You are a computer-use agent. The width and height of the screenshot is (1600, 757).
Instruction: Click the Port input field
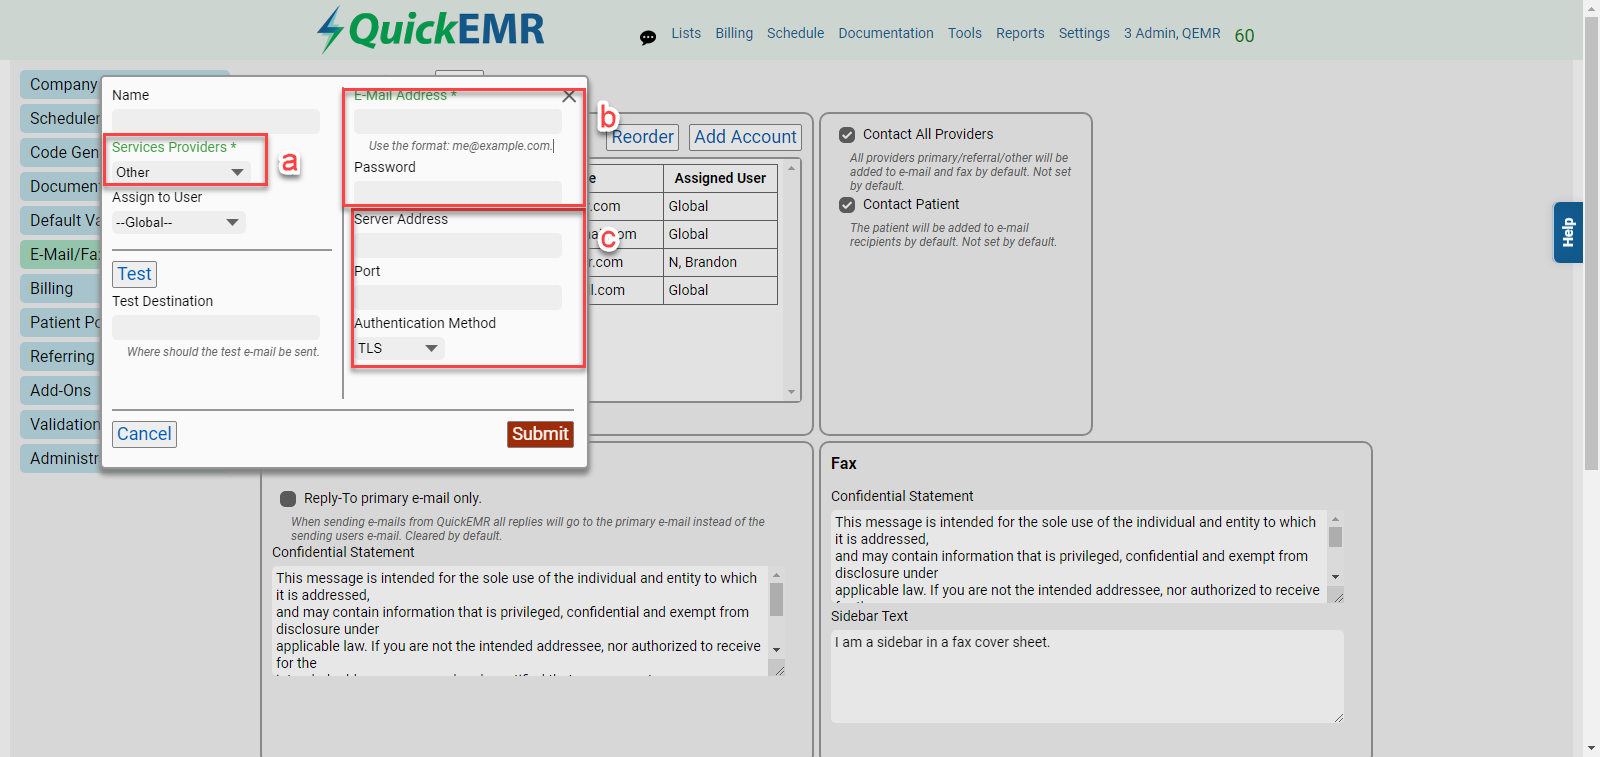click(458, 297)
